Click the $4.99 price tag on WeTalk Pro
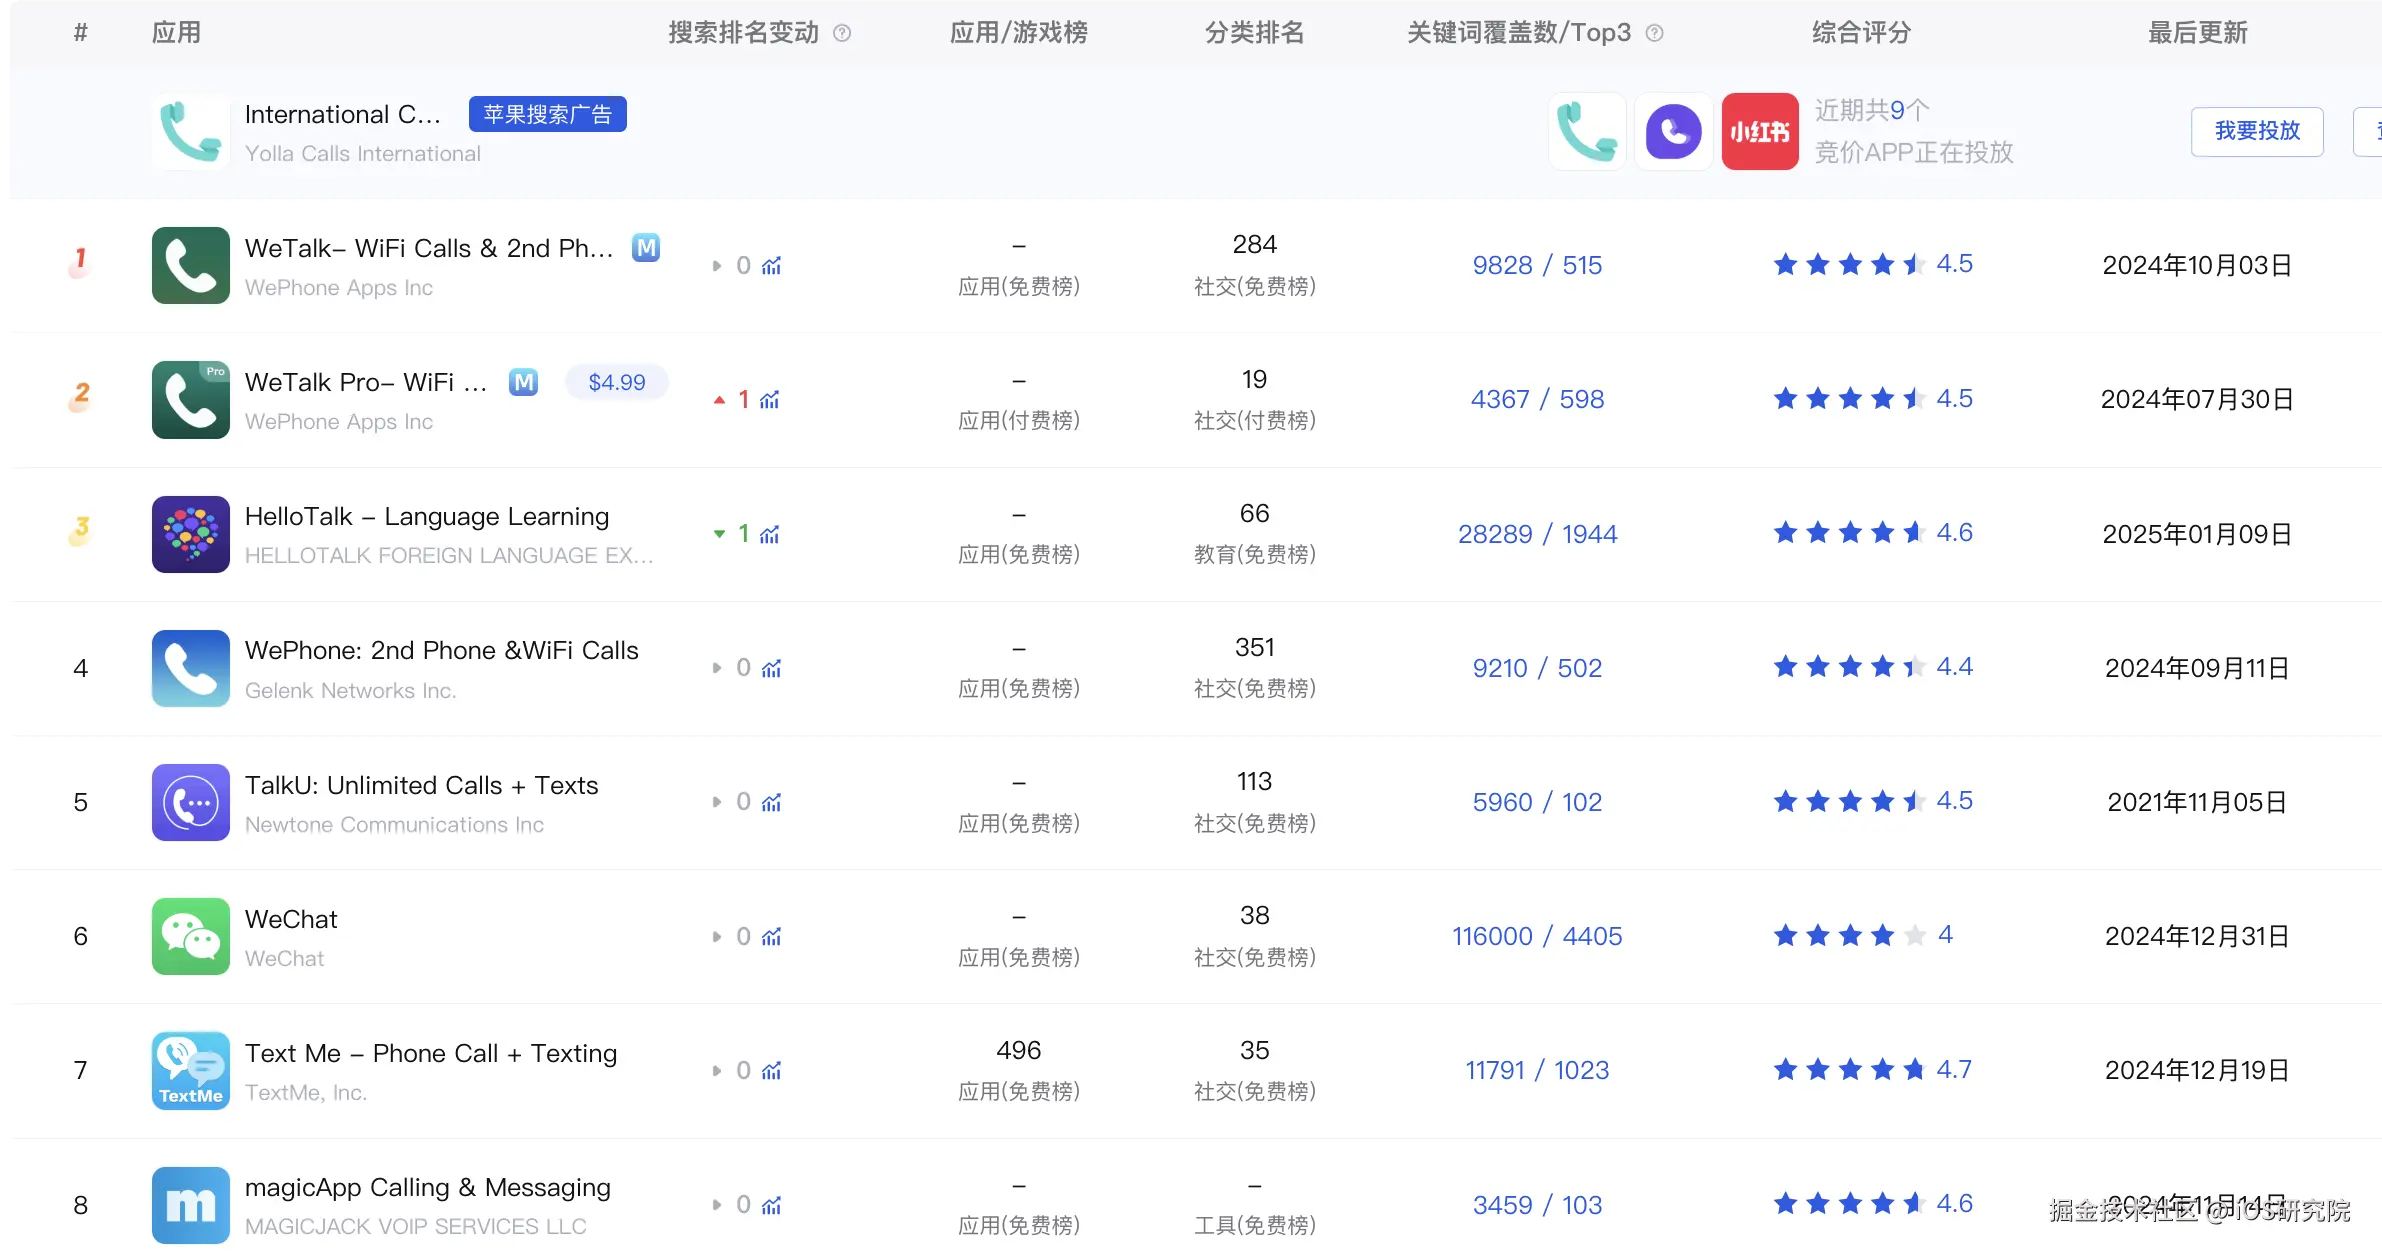This screenshot has height=1256, width=2382. 616,382
